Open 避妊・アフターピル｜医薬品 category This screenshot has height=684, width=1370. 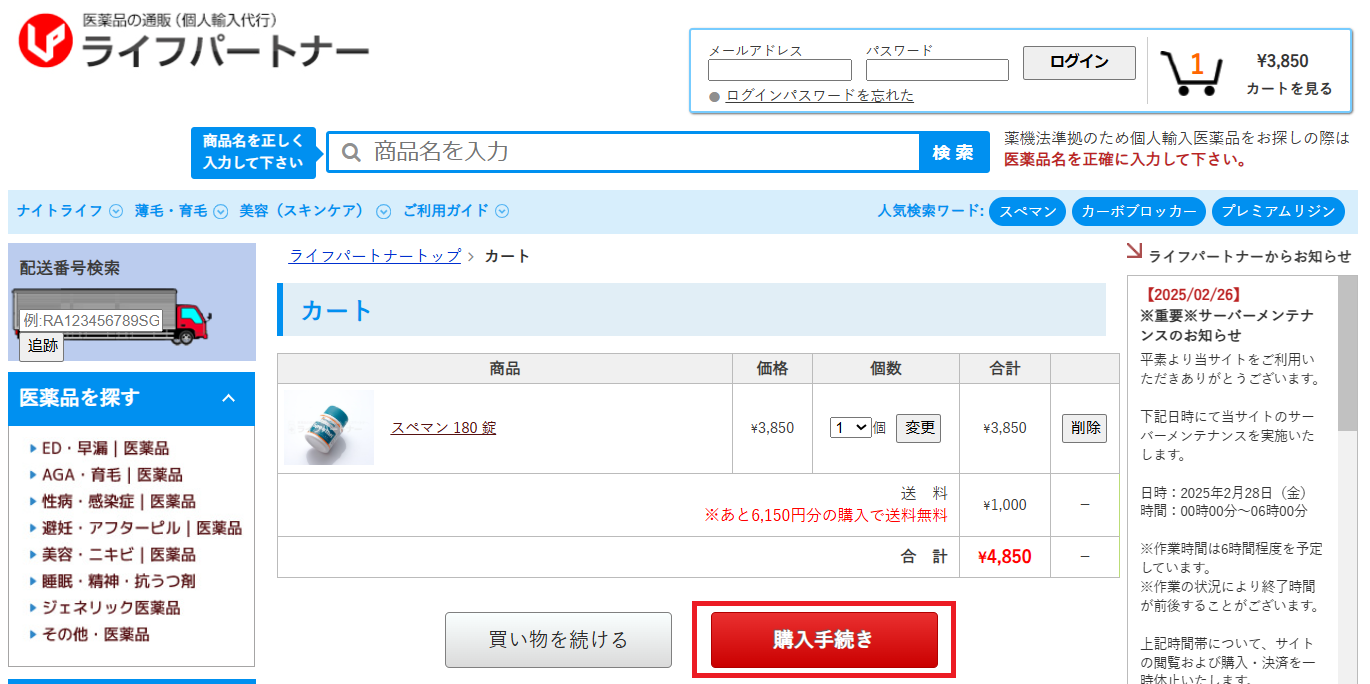pyautogui.click(x=141, y=528)
